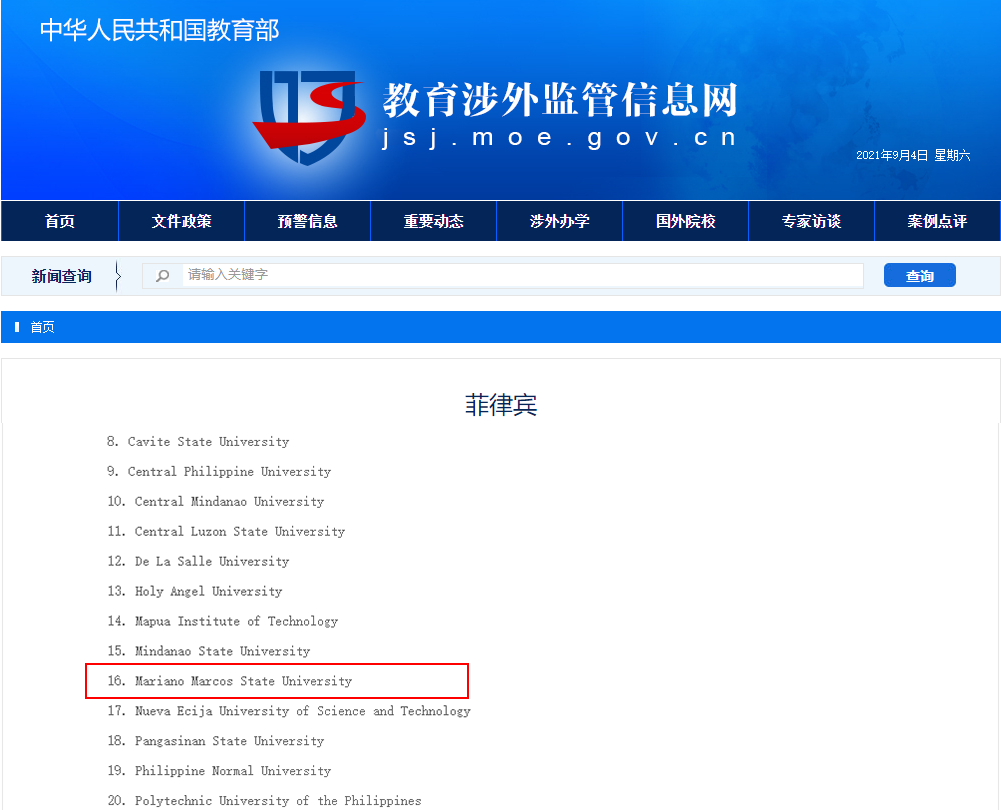Click the jsj.moe.gov.cn URL text
The image size is (1001, 810).
click(559, 137)
